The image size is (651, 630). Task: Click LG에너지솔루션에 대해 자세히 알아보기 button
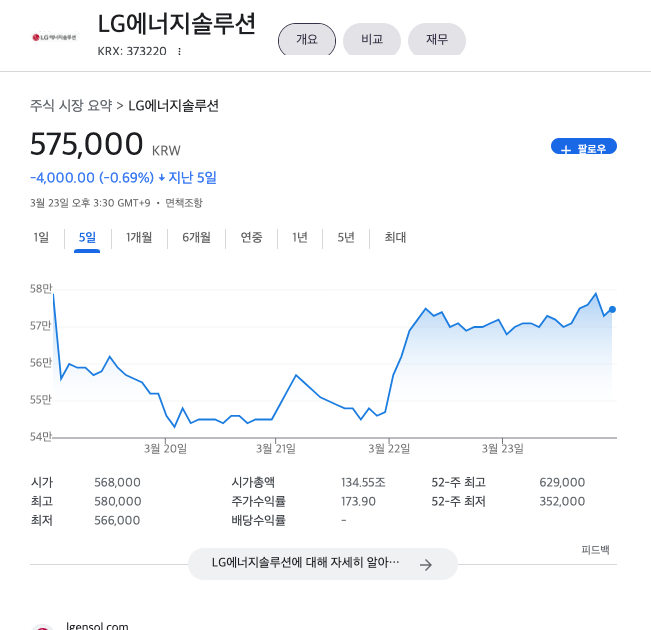323,564
